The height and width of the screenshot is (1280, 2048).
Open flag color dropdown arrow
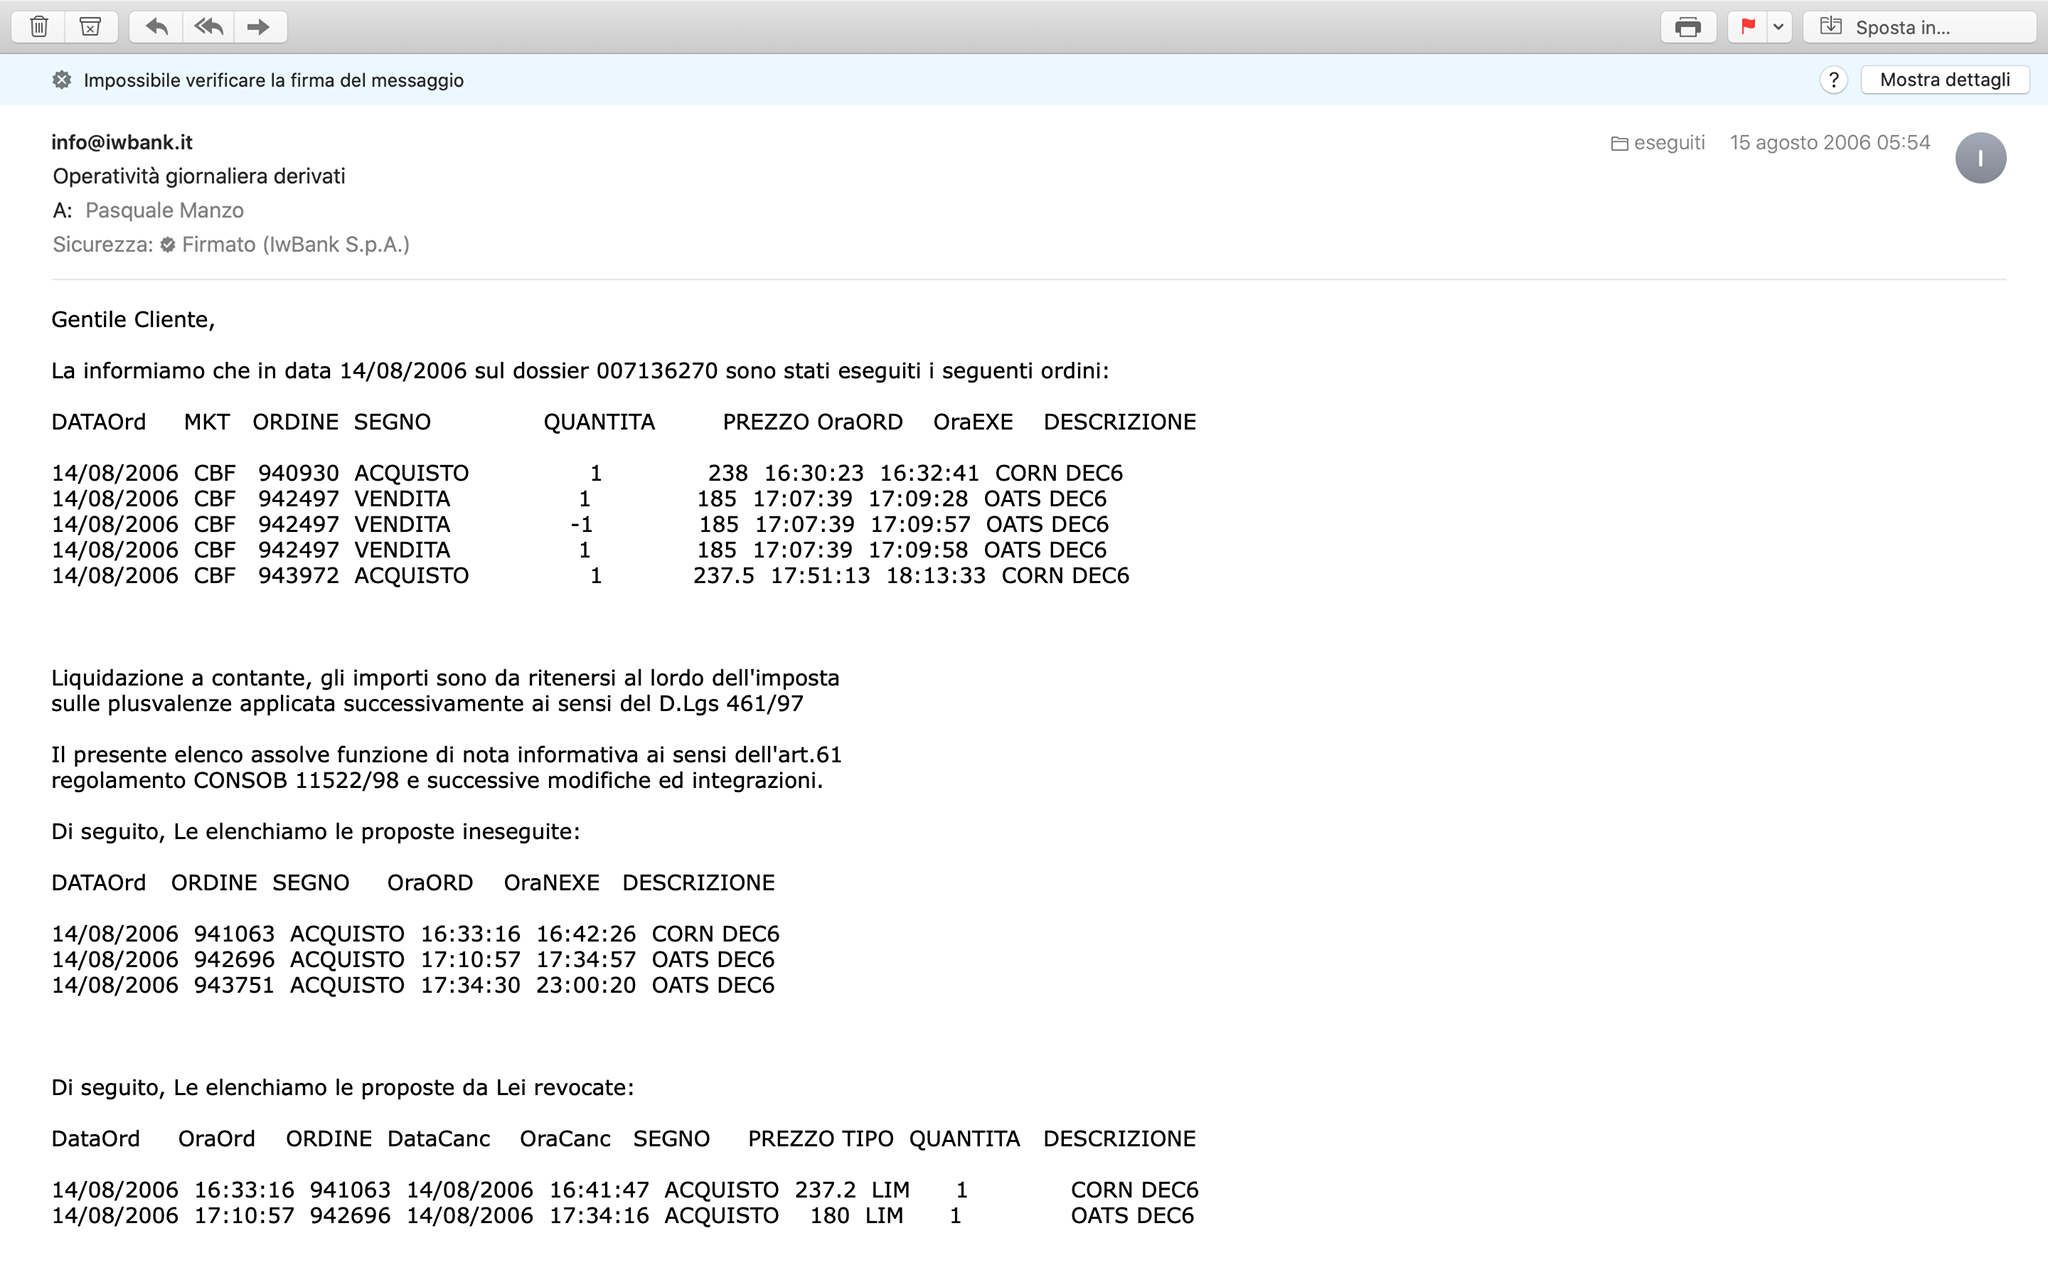coord(1779,27)
